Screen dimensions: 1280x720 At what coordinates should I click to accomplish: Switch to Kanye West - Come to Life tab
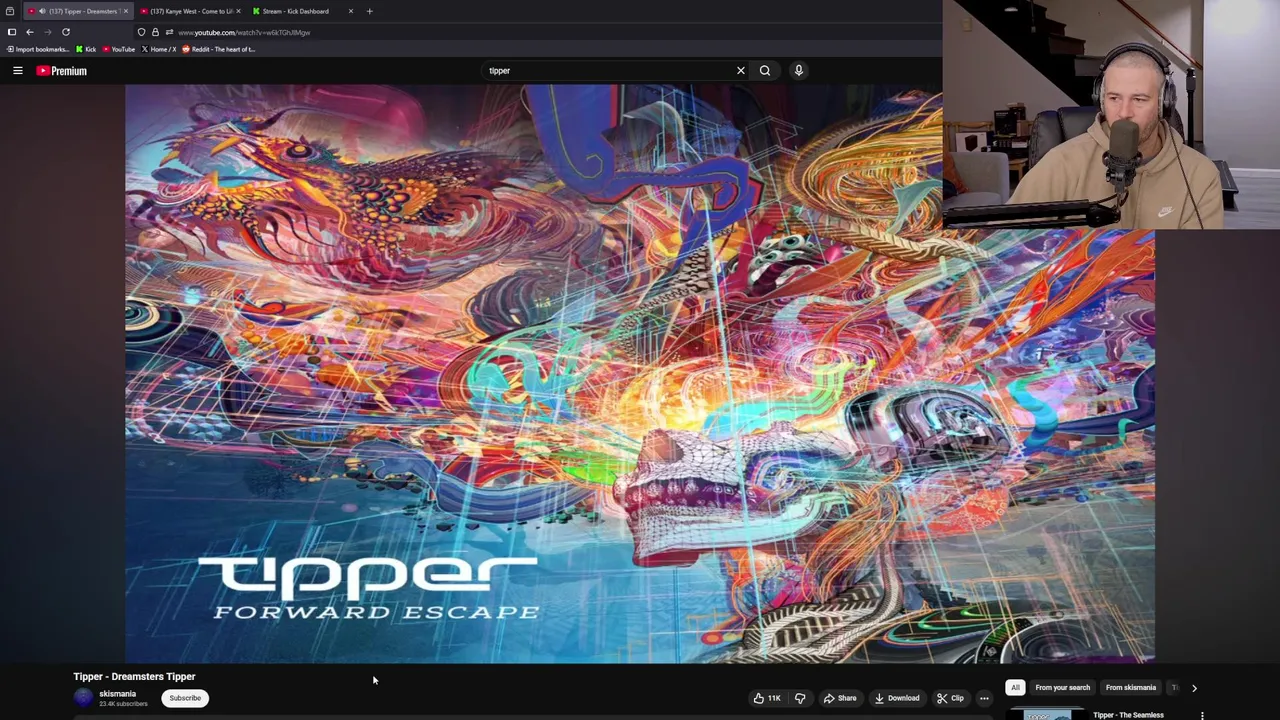[x=190, y=11]
